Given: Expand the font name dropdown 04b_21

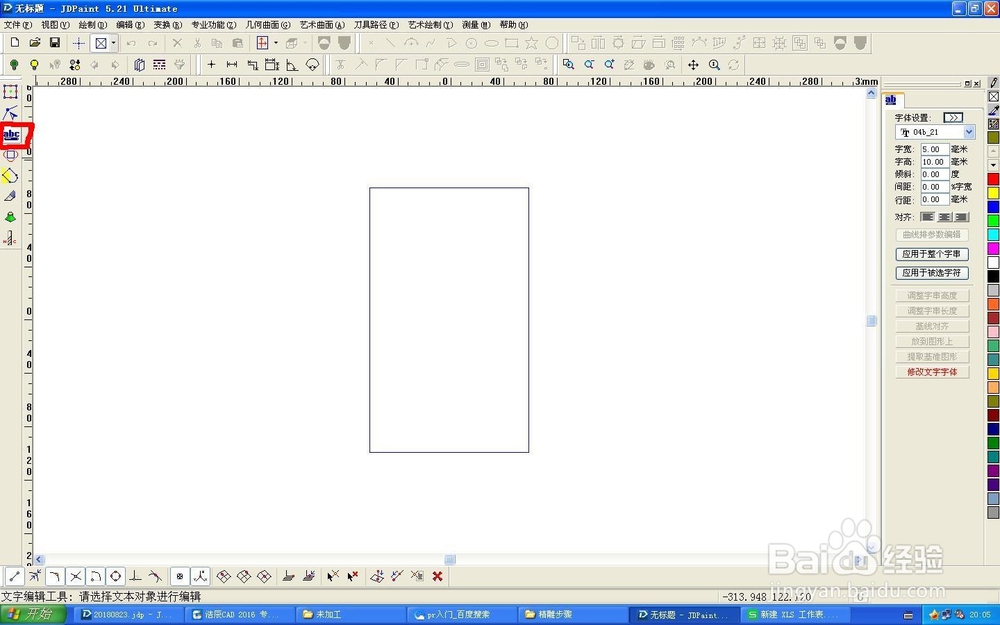Looking at the screenshot, I should (x=969, y=132).
